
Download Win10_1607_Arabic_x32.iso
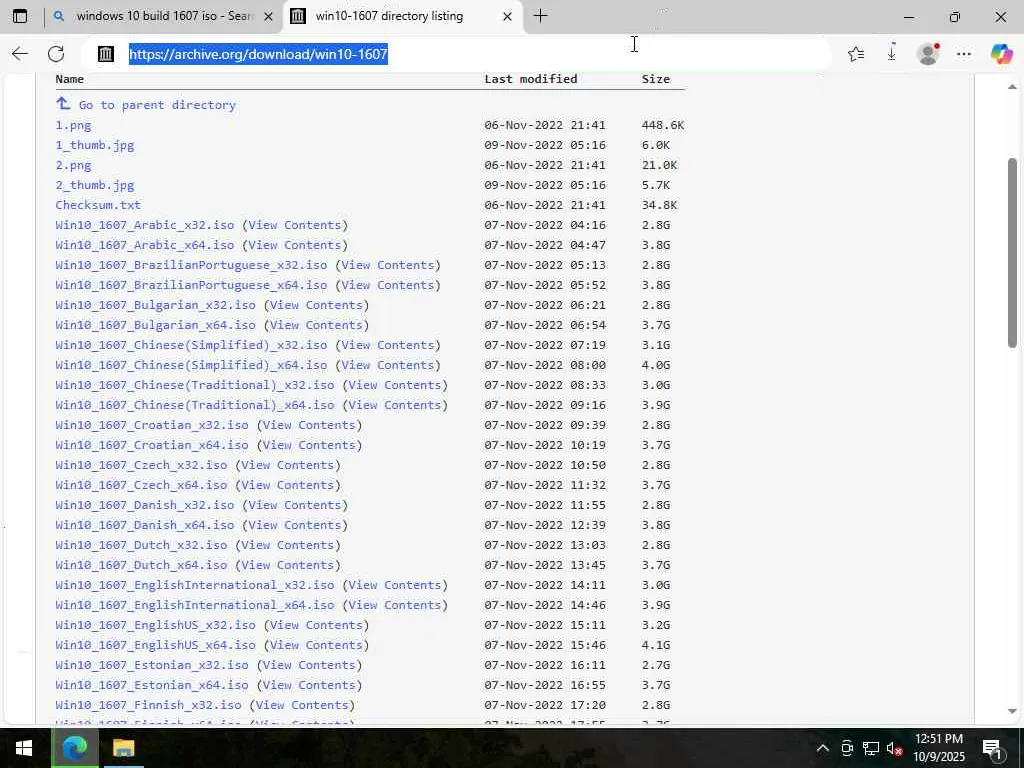(144, 225)
